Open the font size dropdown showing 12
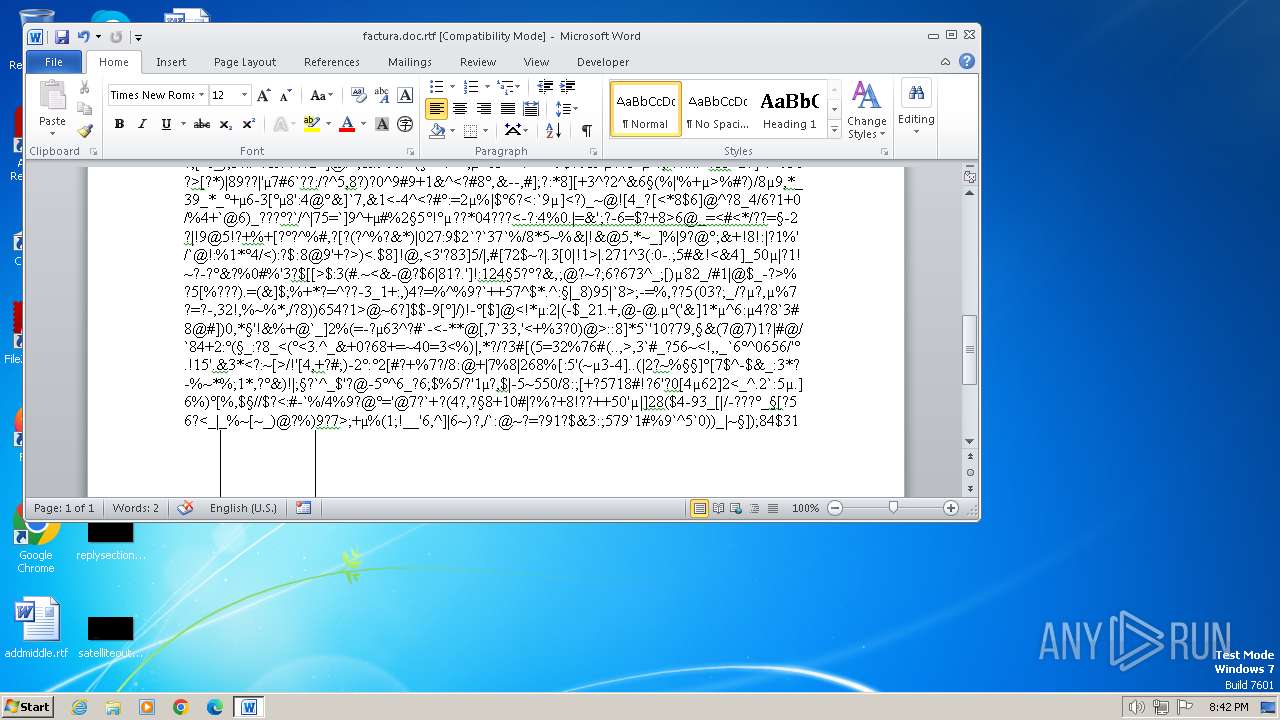Viewport: 1280px width, 720px height. click(244, 95)
